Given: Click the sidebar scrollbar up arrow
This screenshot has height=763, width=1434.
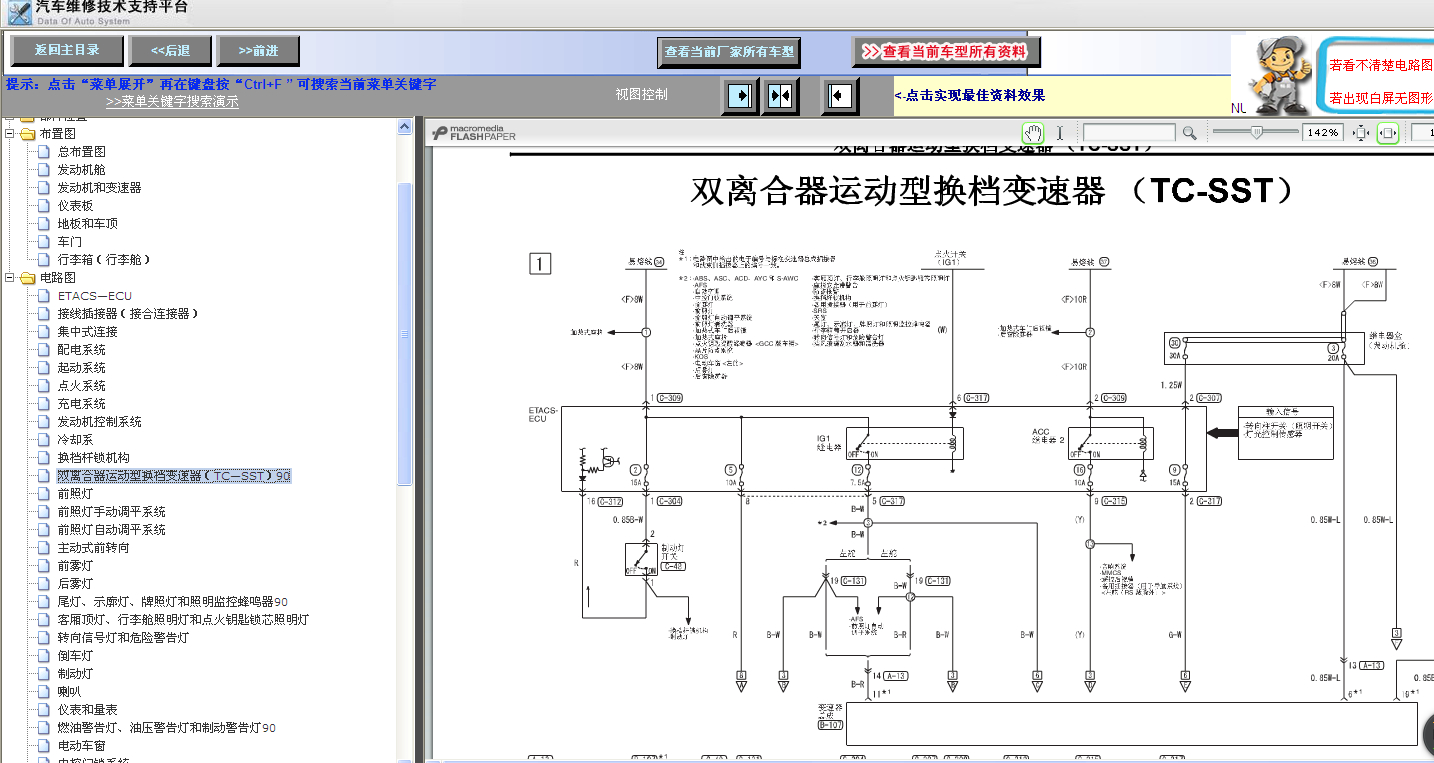Looking at the screenshot, I should coord(405,127).
